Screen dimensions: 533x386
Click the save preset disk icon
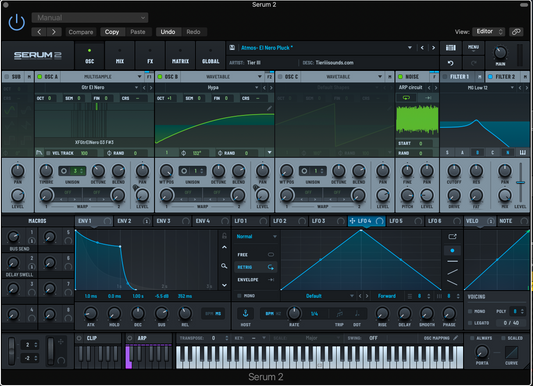click(x=232, y=48)
